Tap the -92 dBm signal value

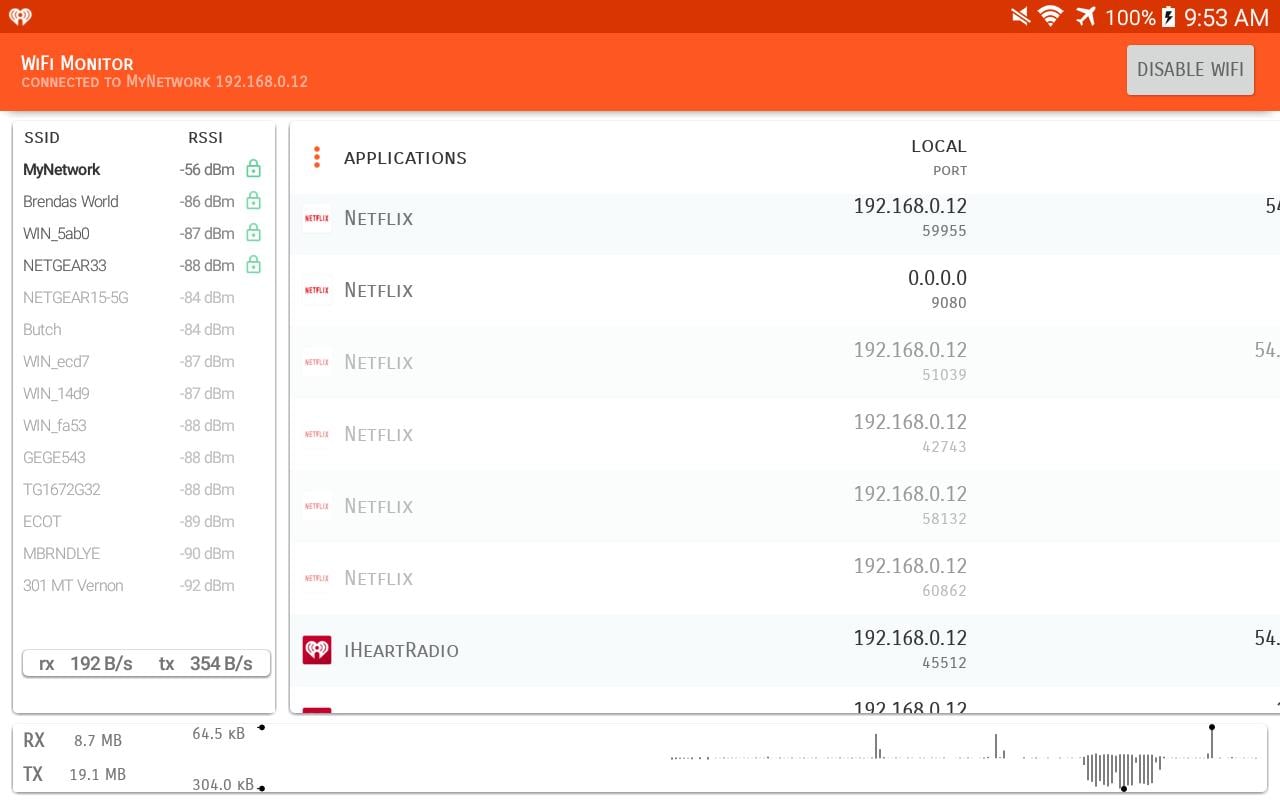click(207, 585)
